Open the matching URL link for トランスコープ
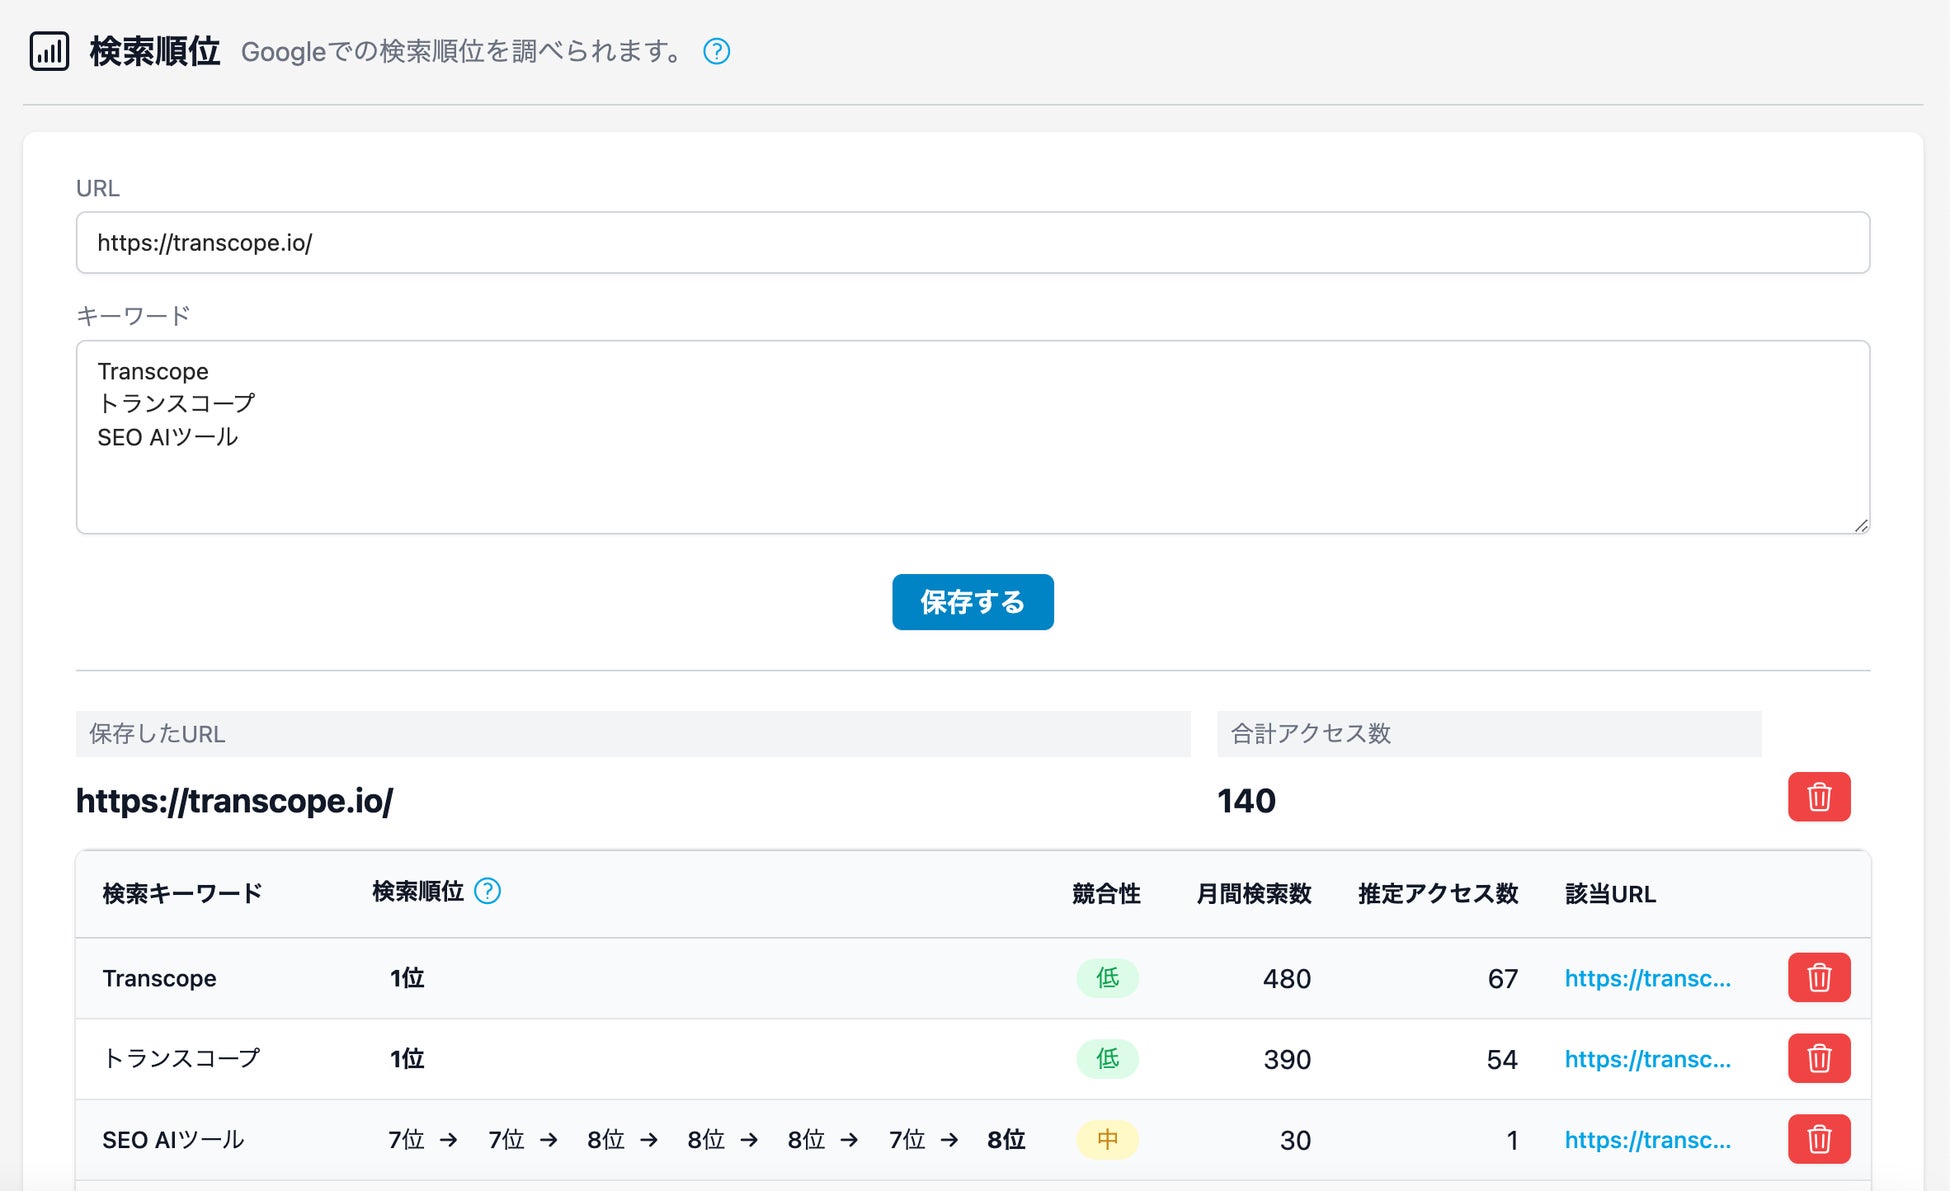This screenshot has width=1950, height=1191. click(1647, 1059)
